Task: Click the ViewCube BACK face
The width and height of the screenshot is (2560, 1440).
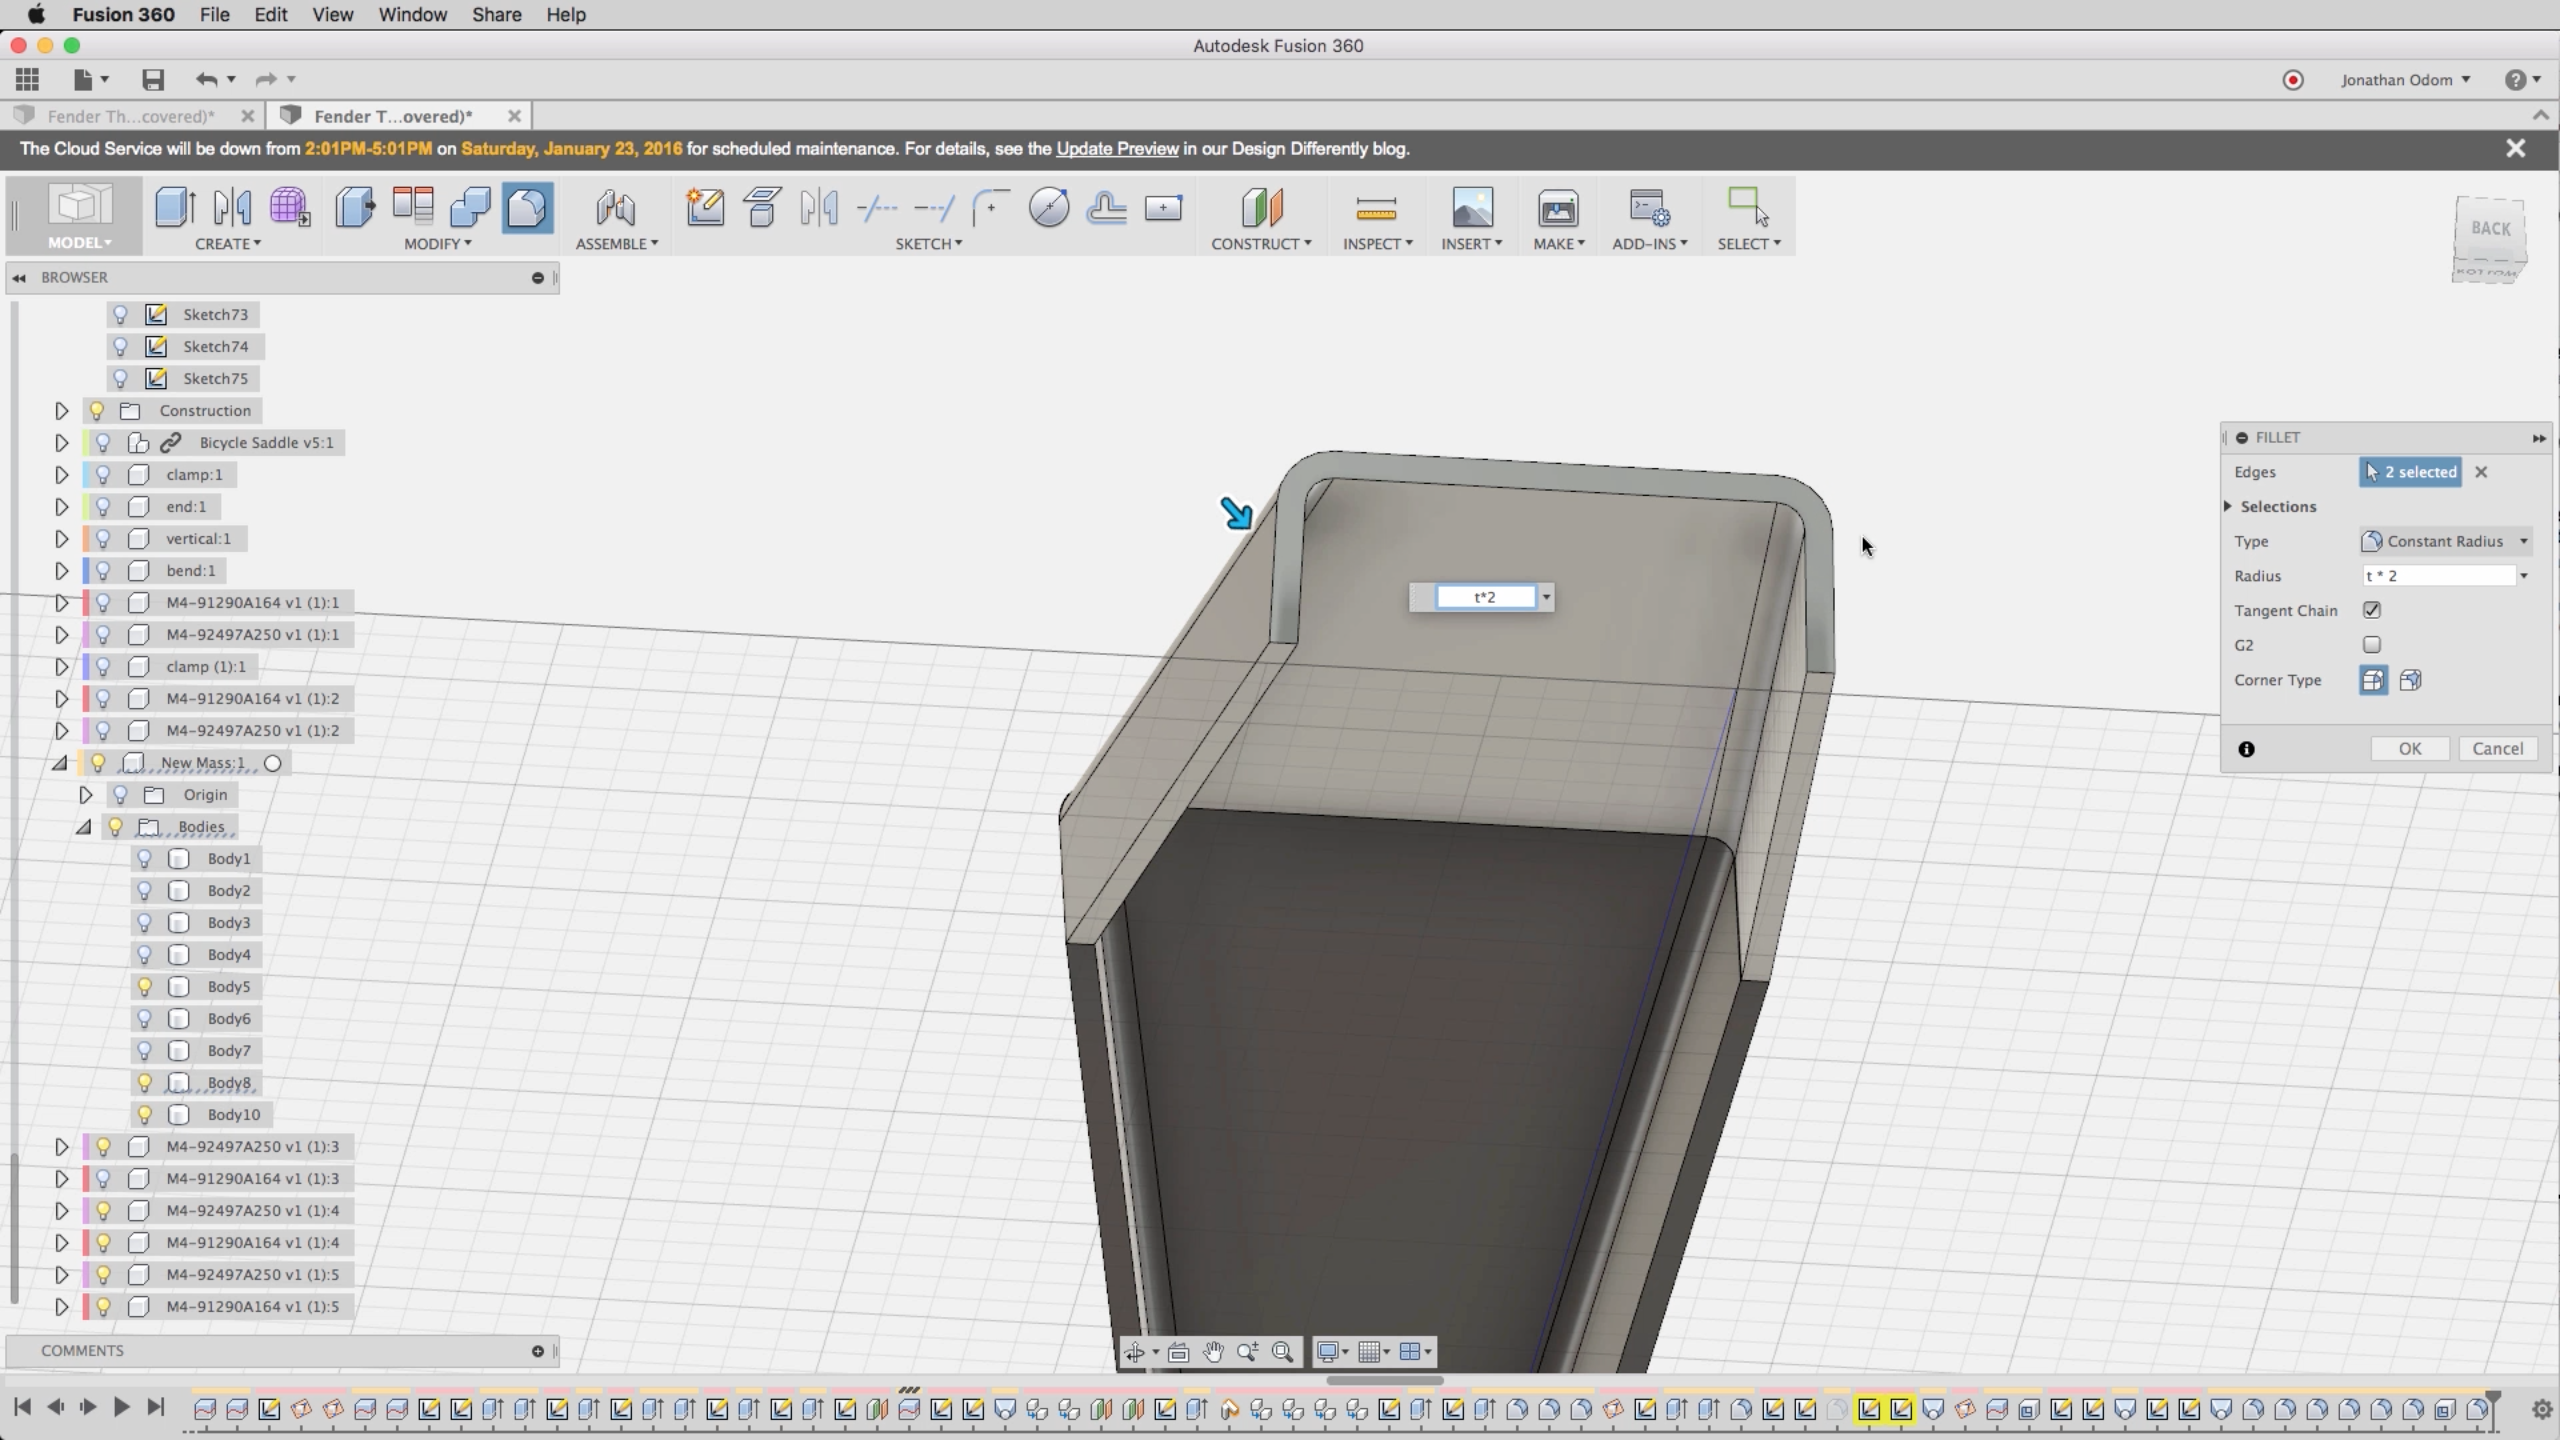Action: pos(2490,229)
